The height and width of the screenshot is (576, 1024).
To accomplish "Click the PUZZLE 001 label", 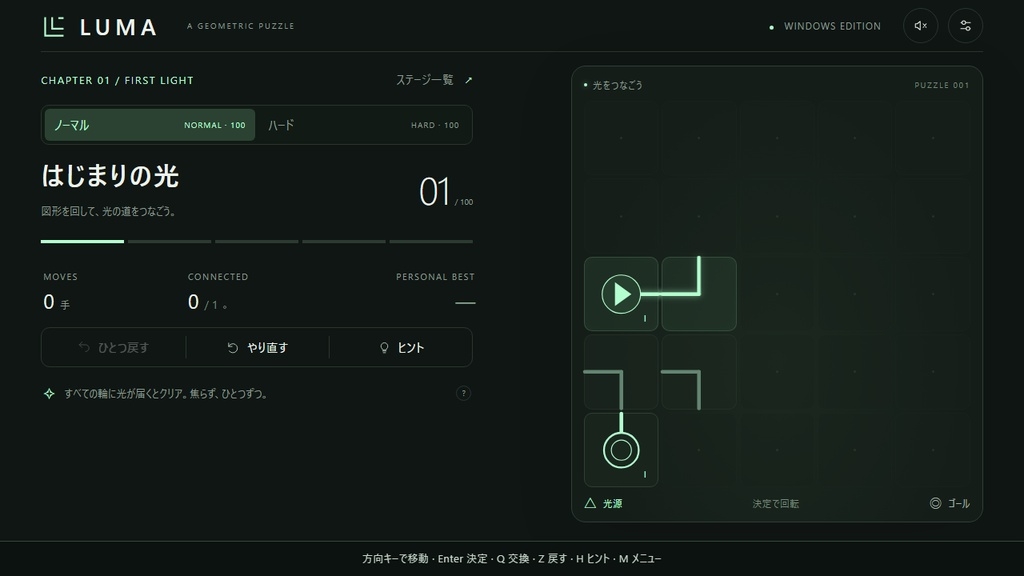I will tap(941, 85).
